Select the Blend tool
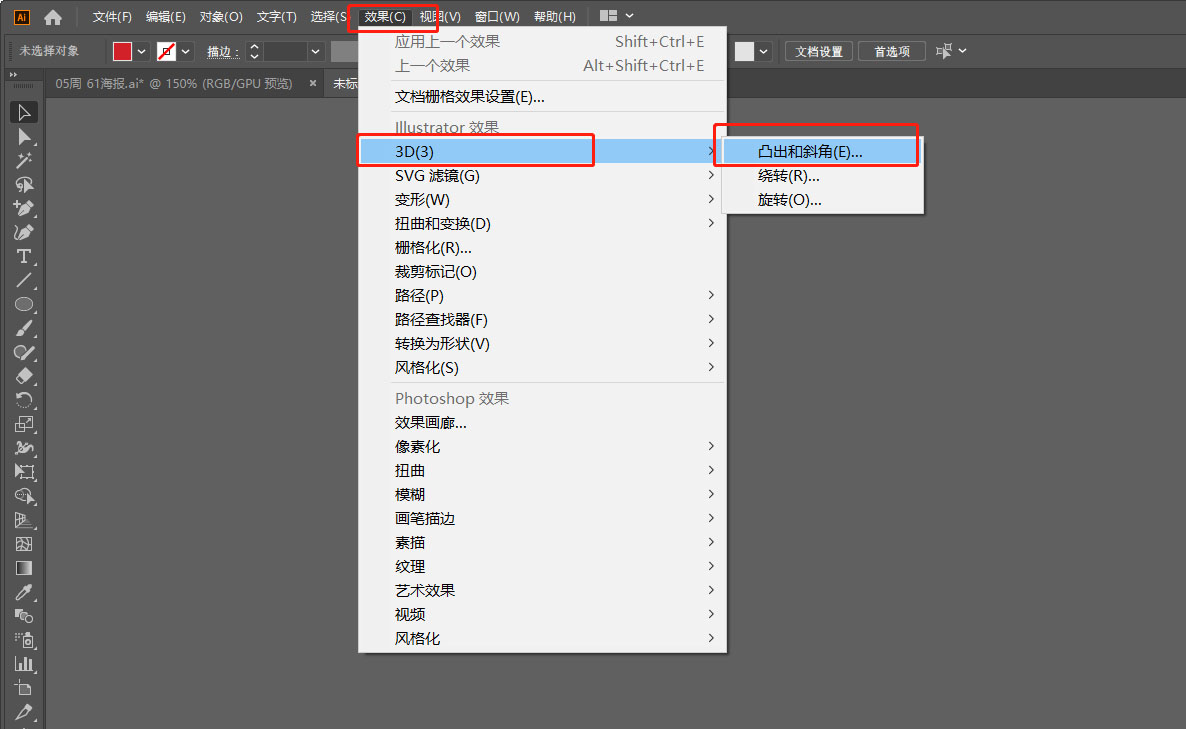This screenshot has width=1186, height=729. (x=23, y=616)
